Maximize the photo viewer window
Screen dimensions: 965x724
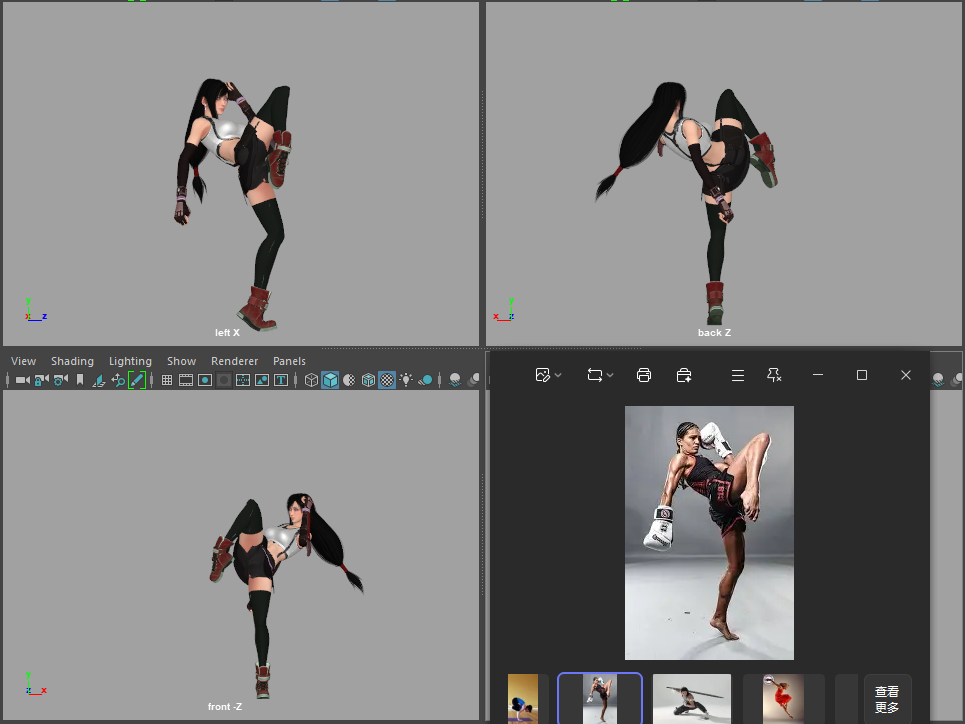[862, 375]
